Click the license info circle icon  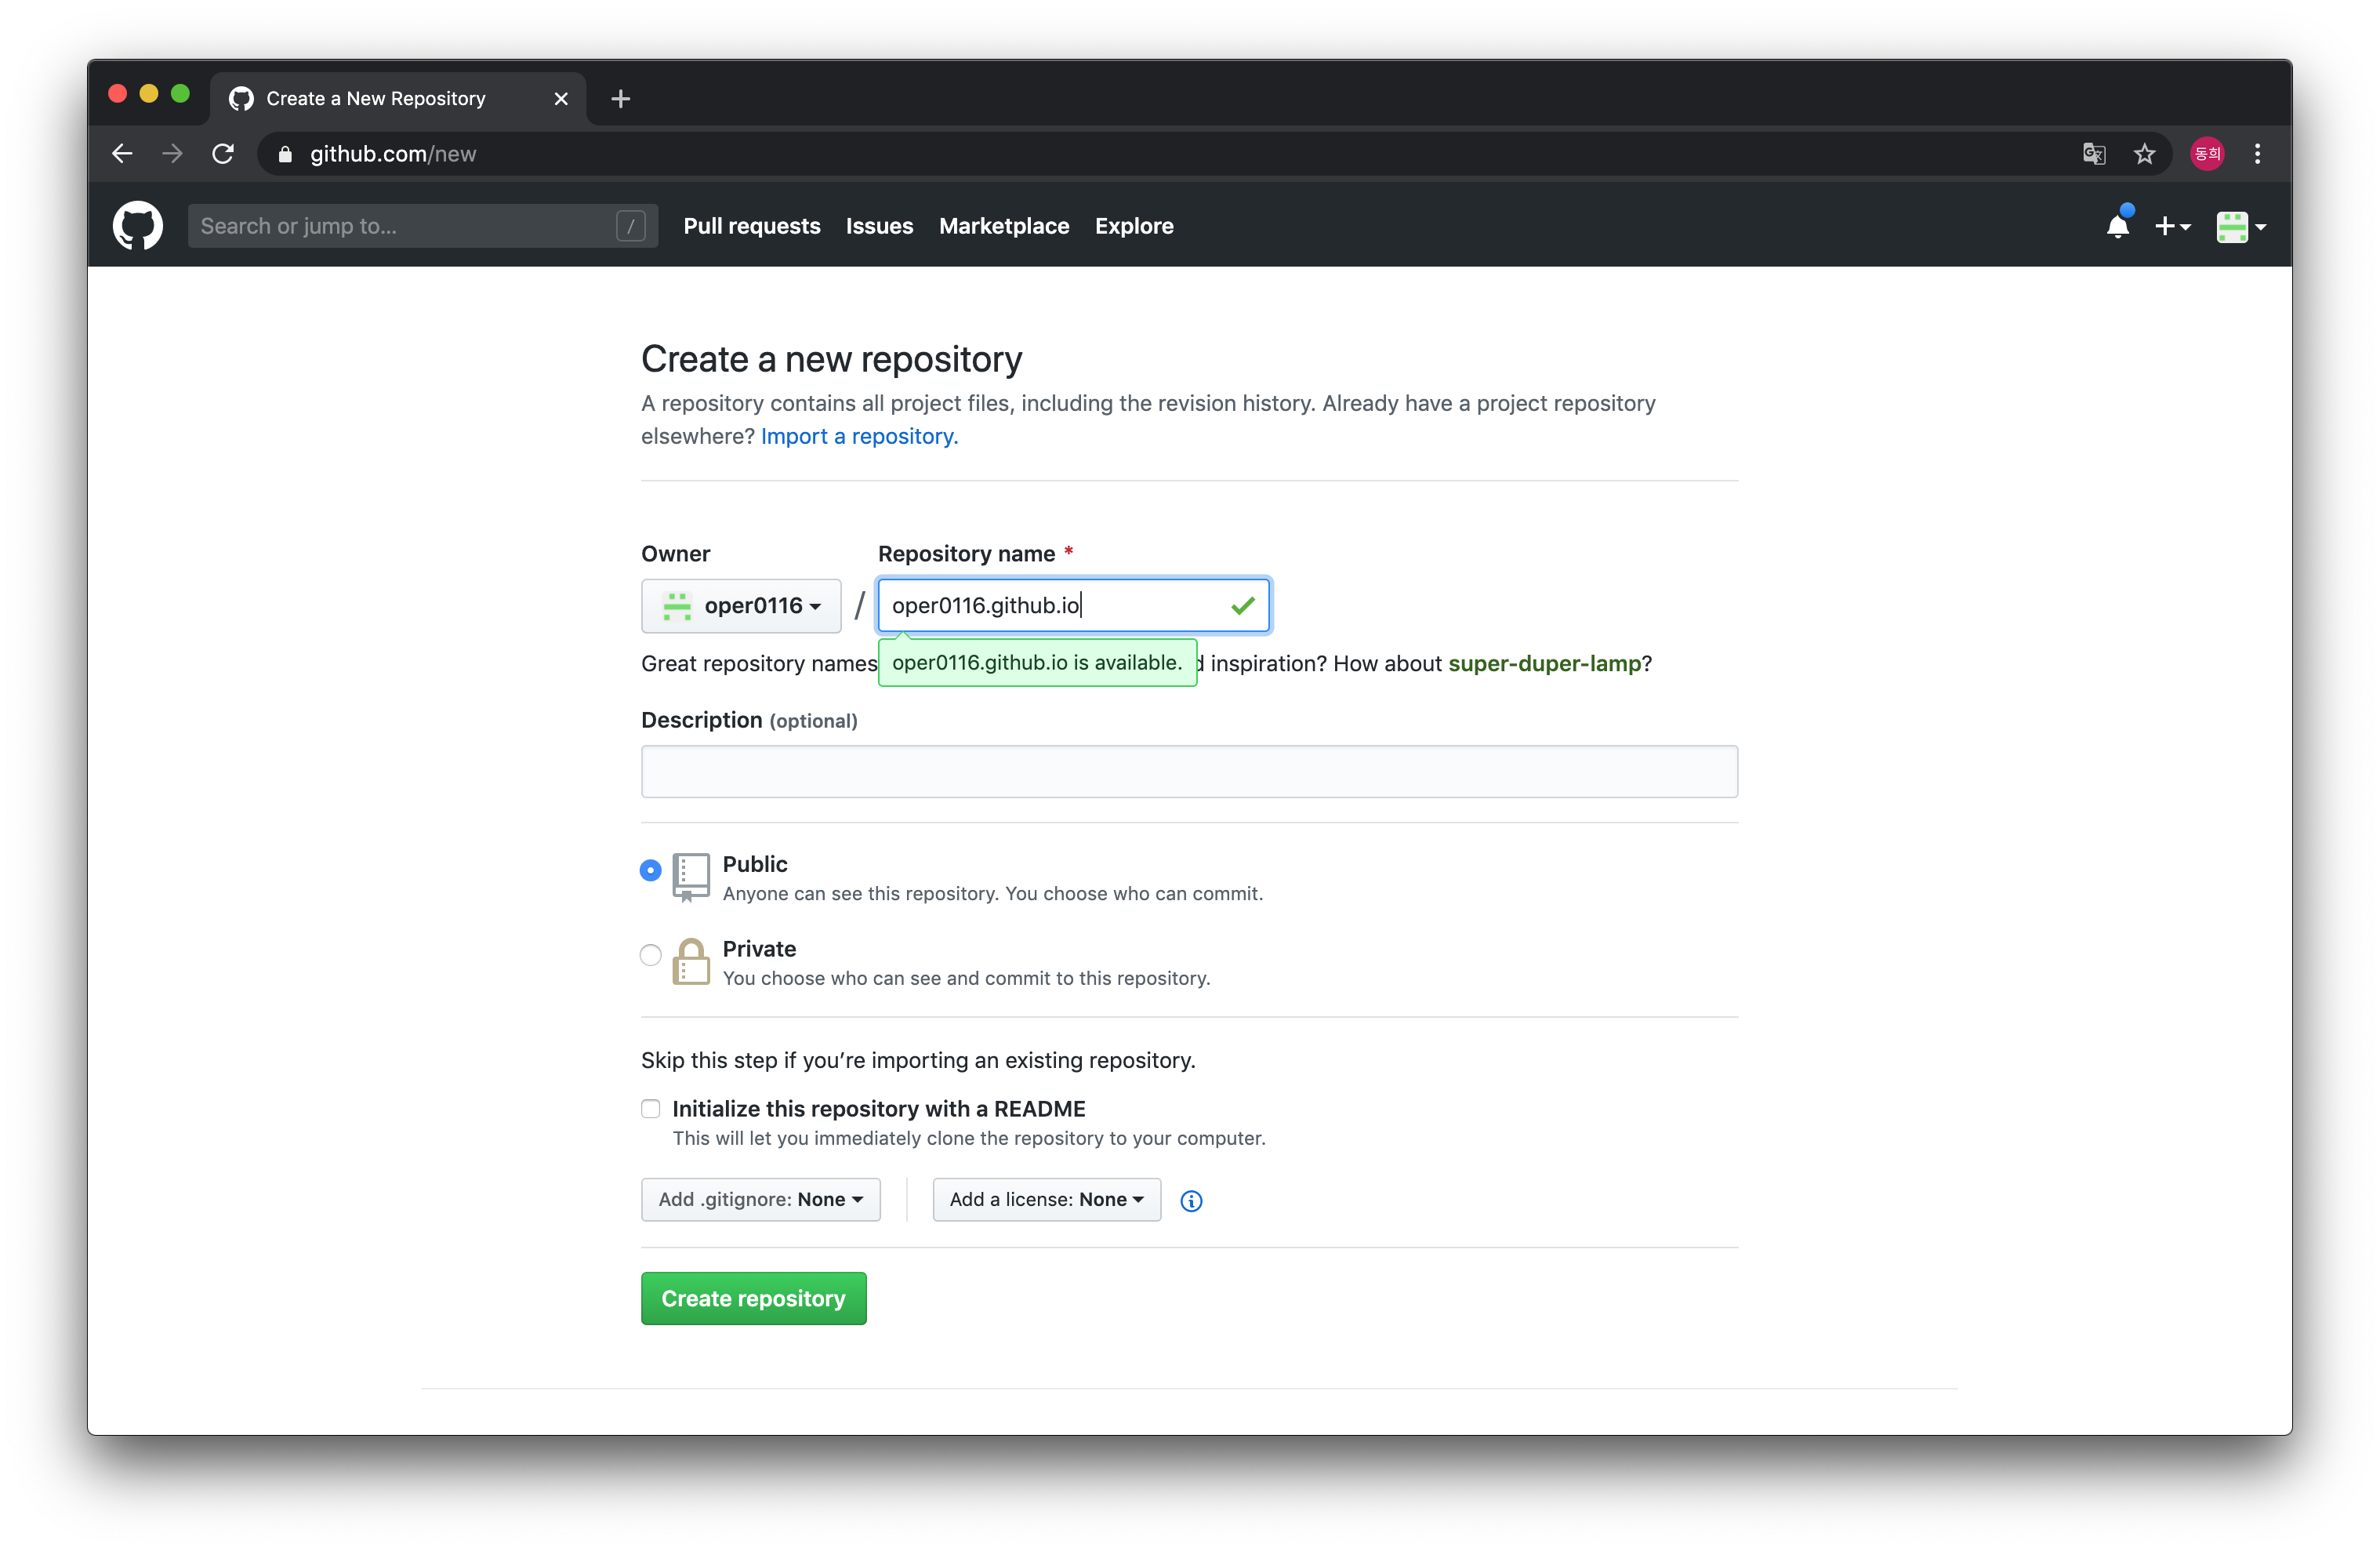click(x=1191, y=1201)
